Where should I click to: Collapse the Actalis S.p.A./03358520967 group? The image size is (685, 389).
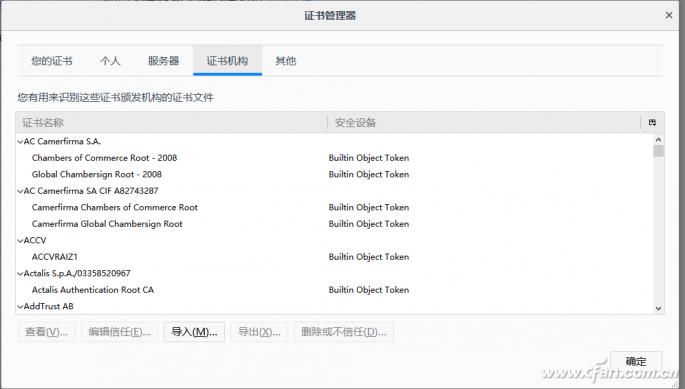[x=20, y=274]
